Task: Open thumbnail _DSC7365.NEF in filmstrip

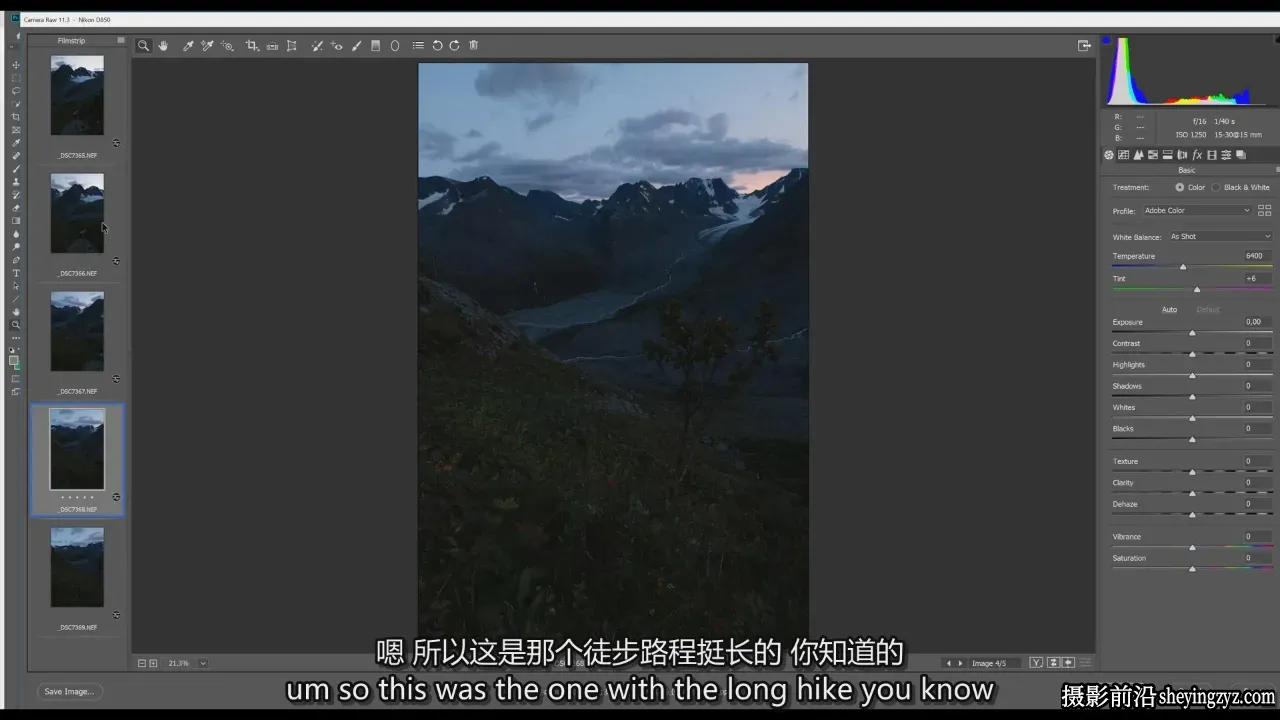Action: (x=77, y=95)
